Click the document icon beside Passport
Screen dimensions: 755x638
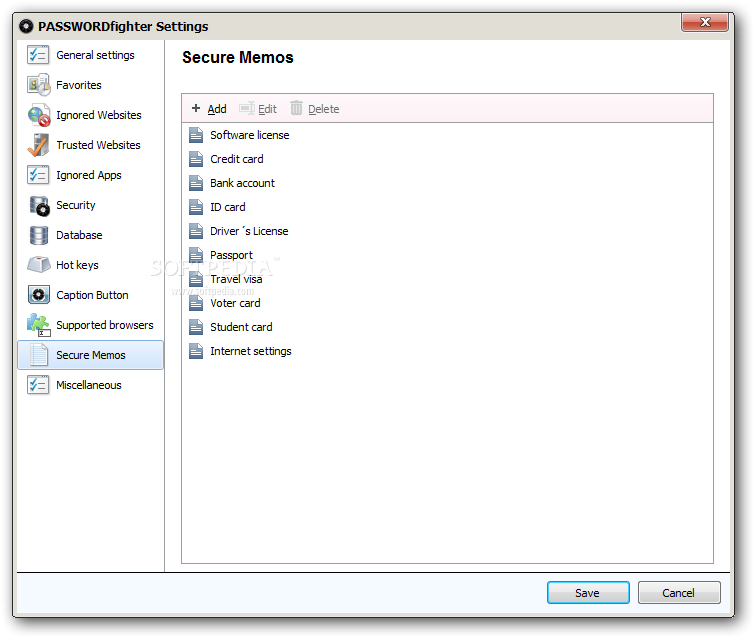[x=196, y=255]
